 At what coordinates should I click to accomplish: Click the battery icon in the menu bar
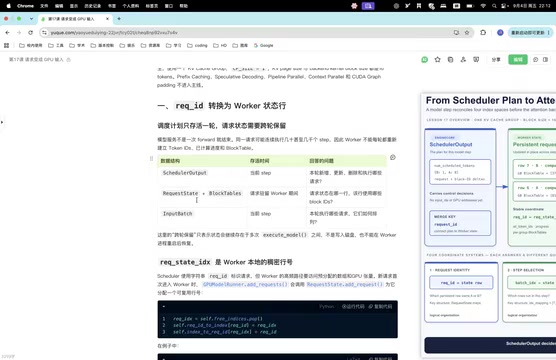point(470,6)
